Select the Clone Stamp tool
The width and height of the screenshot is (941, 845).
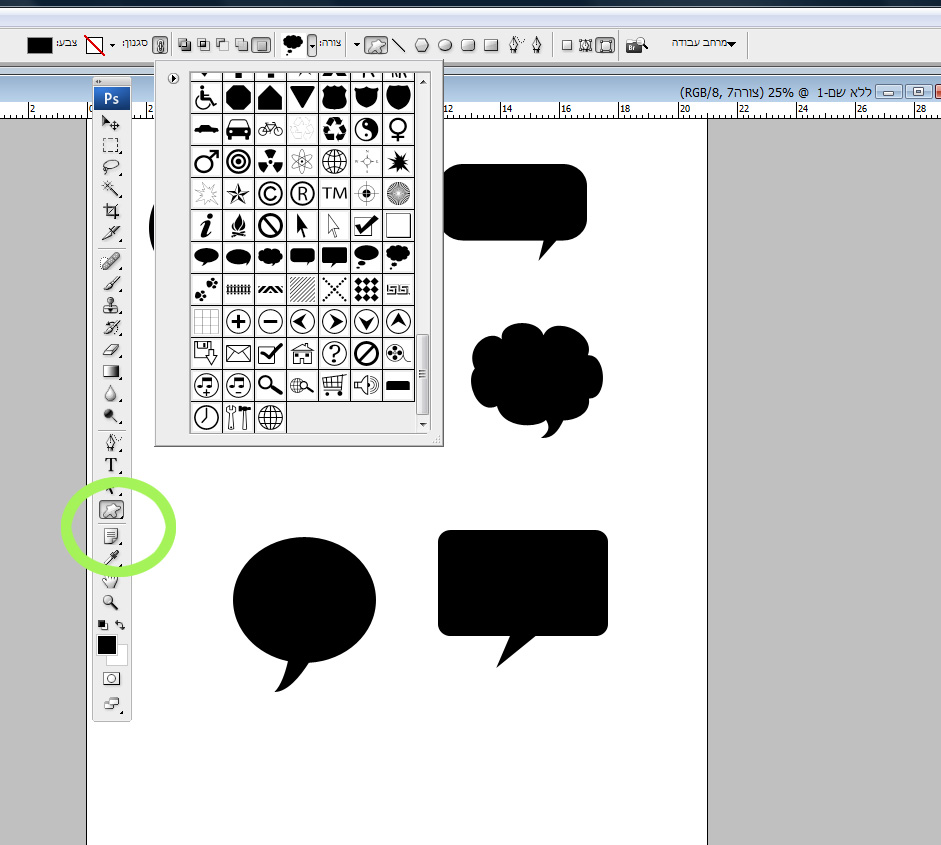[111, 305]
